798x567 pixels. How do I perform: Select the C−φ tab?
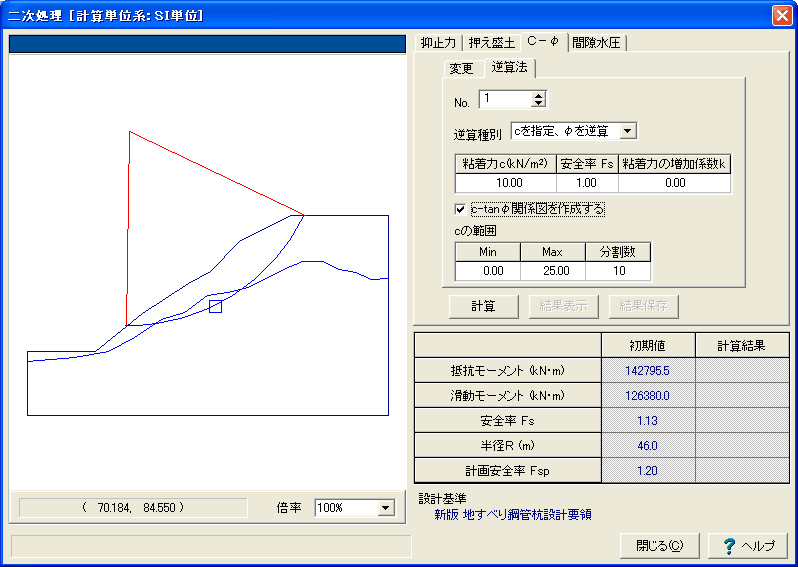(543, 41)
